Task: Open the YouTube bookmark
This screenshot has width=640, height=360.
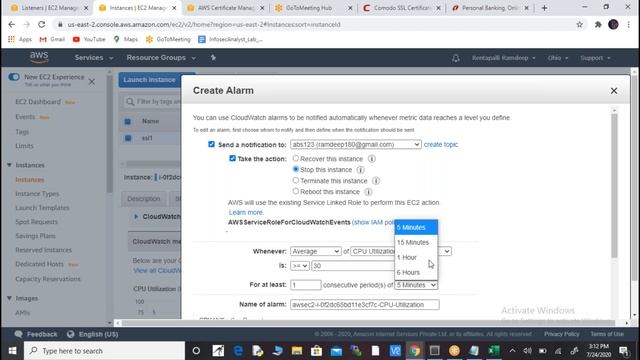Action: point(89,39)
